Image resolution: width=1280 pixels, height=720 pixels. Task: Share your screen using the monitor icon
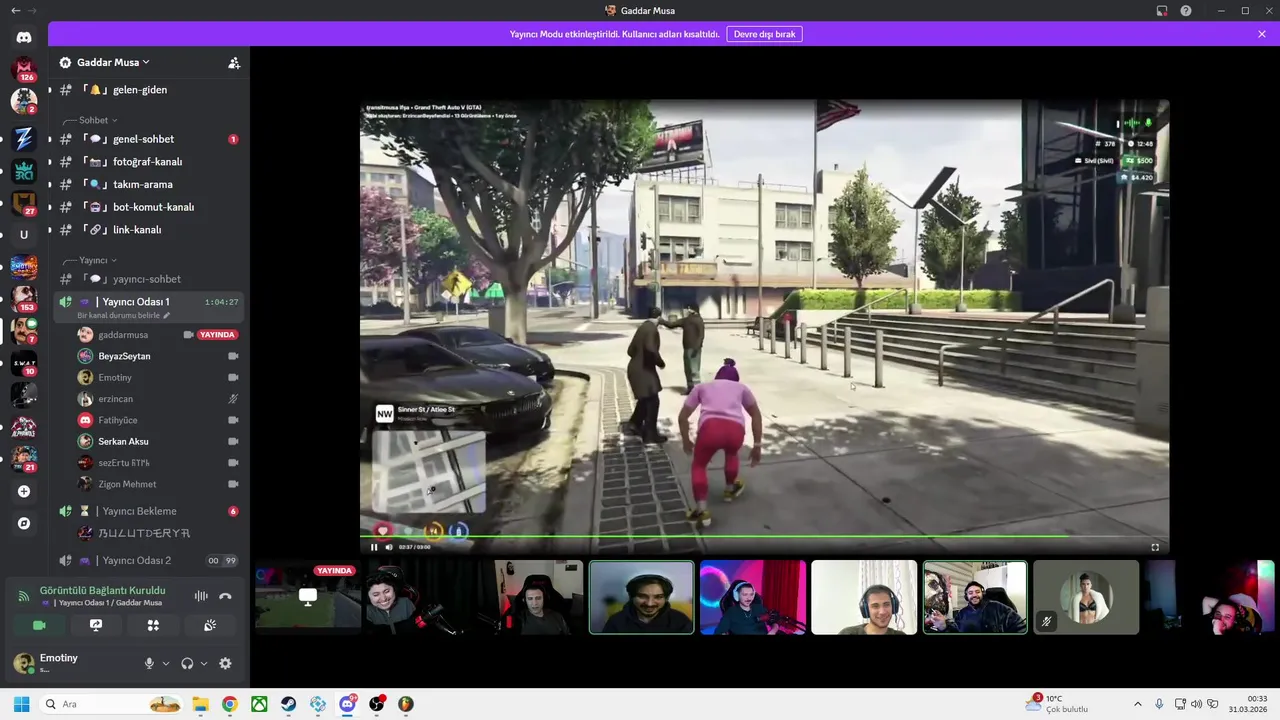tap(96, 625)
